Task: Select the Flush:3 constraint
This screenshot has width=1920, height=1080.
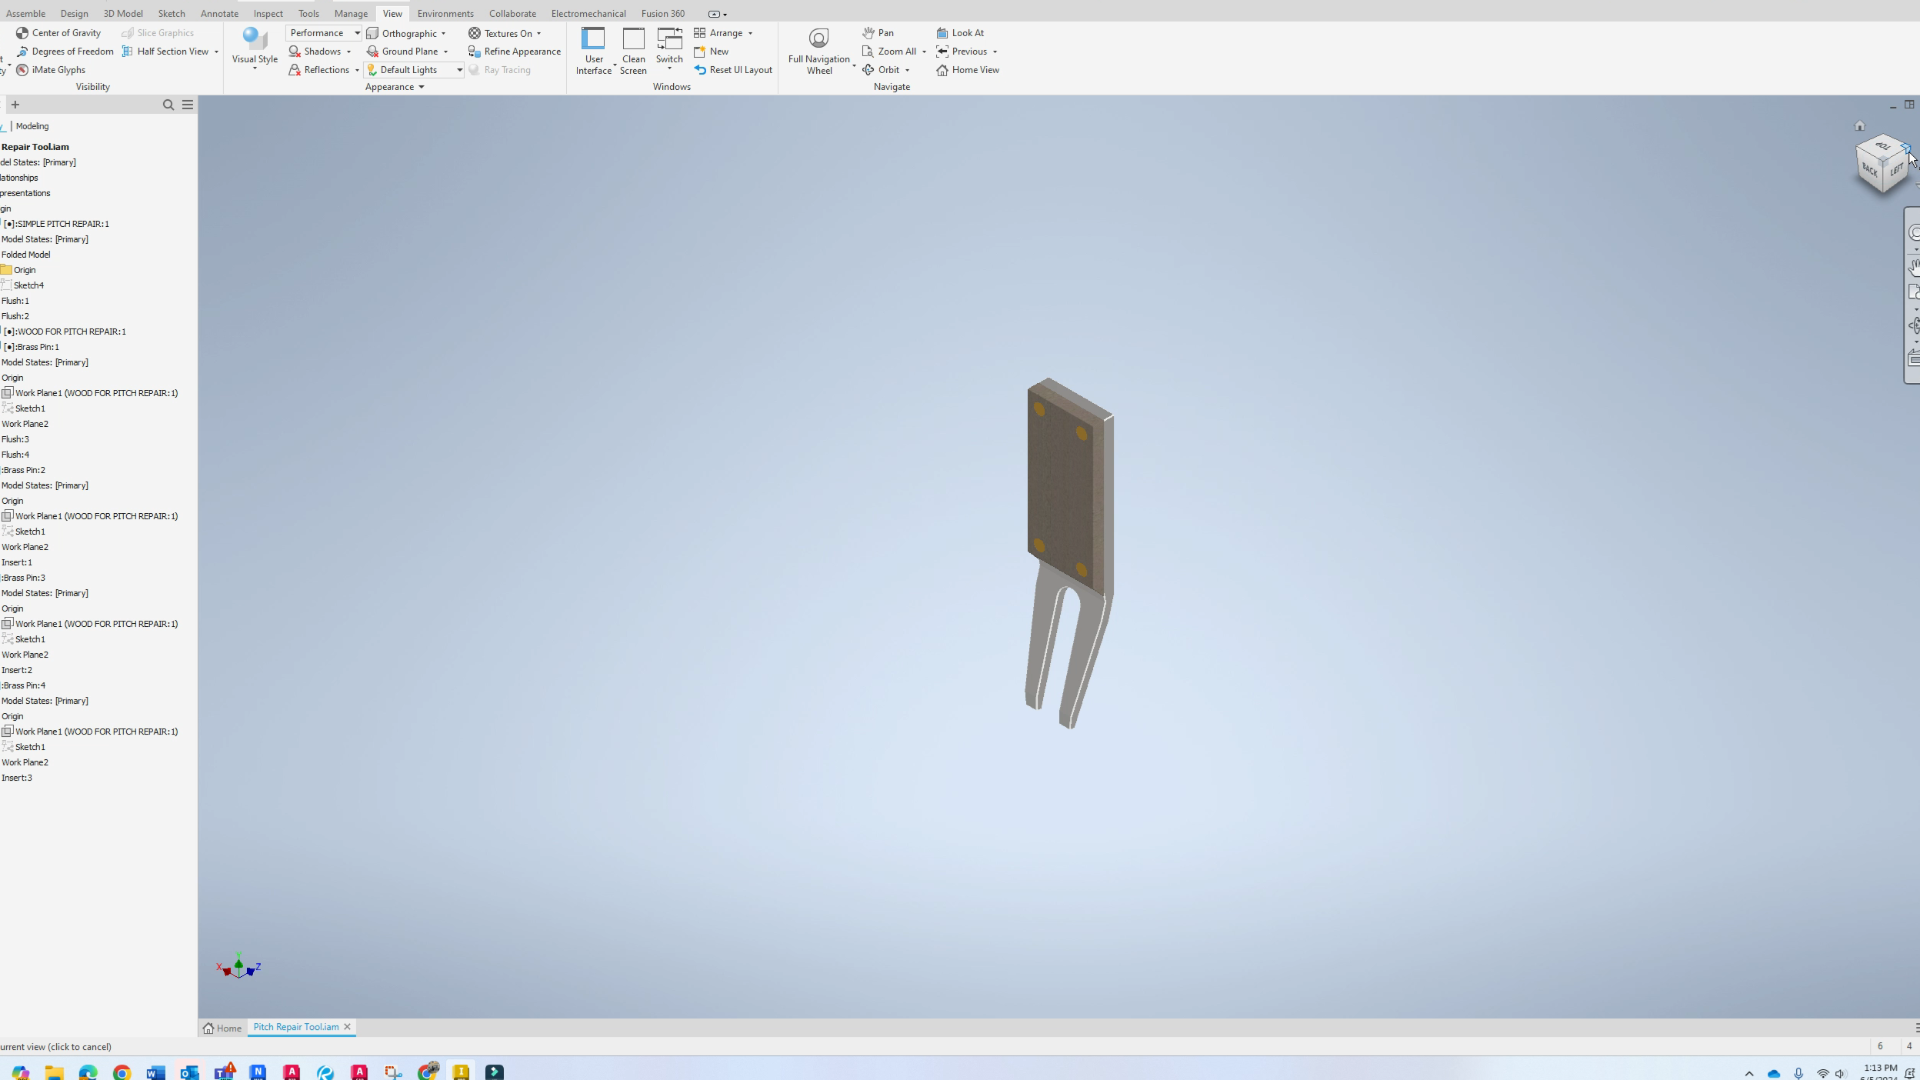Action: (15, 440)
